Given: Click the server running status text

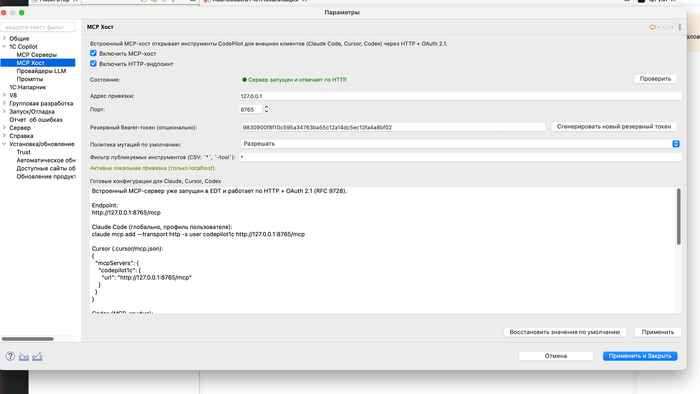Looking at the screenshot, I should click(298, 79).
